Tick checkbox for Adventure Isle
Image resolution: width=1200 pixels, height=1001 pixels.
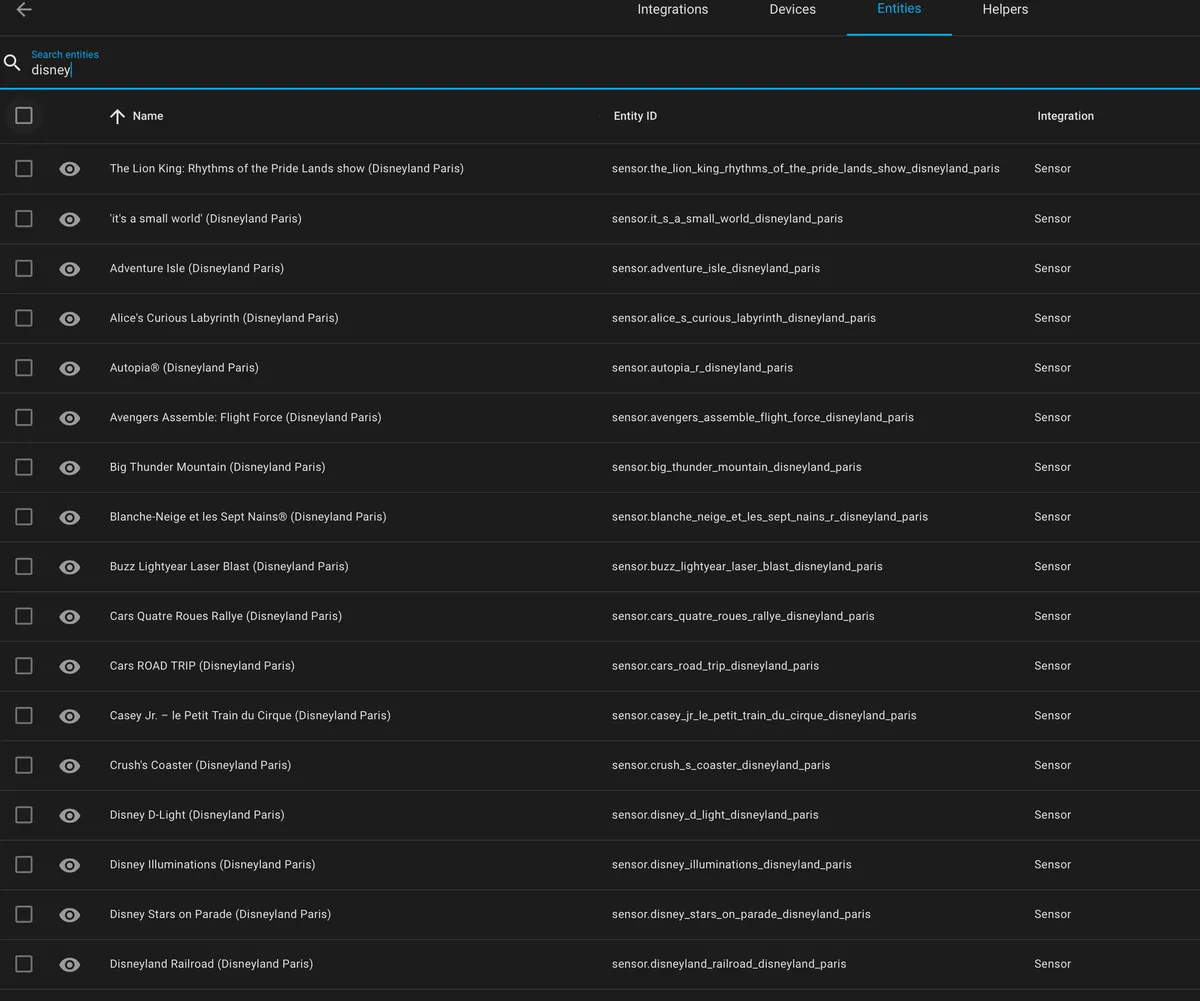coord(24,268)
